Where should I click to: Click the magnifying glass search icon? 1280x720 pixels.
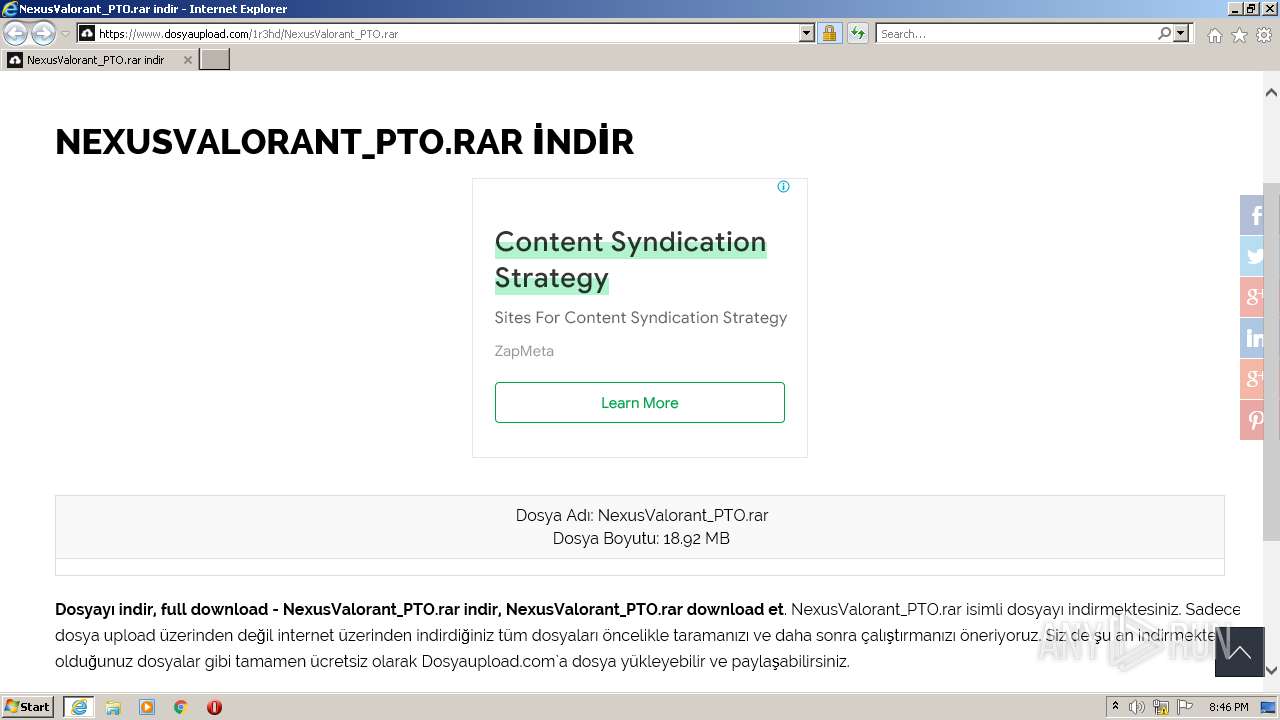pos(1164,33)
